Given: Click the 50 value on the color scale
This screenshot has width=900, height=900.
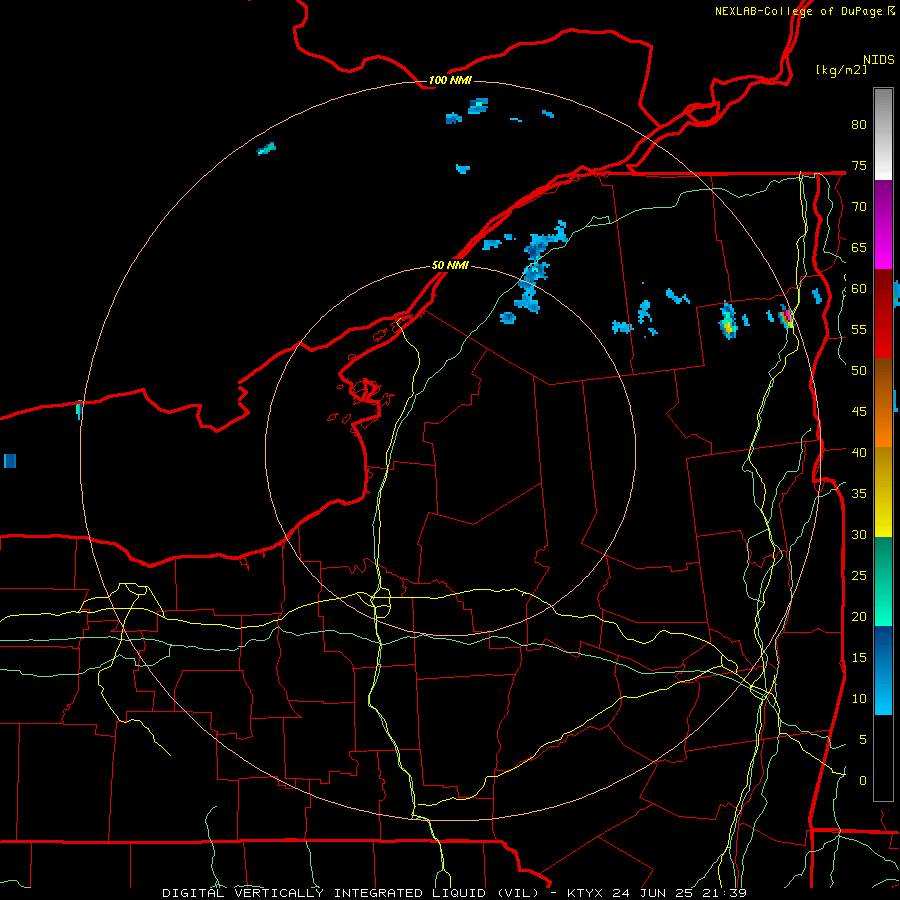Looking at the screenshot, I should coord(859,370).
